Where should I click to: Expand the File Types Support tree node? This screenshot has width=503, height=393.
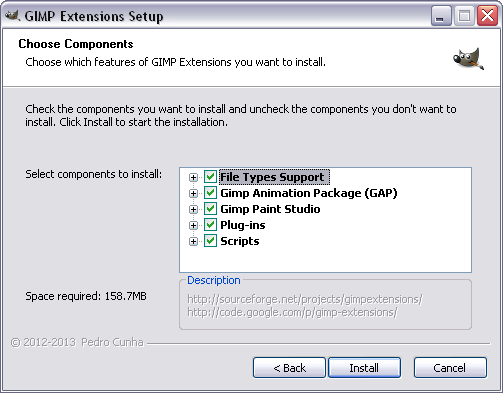point(193,177)
